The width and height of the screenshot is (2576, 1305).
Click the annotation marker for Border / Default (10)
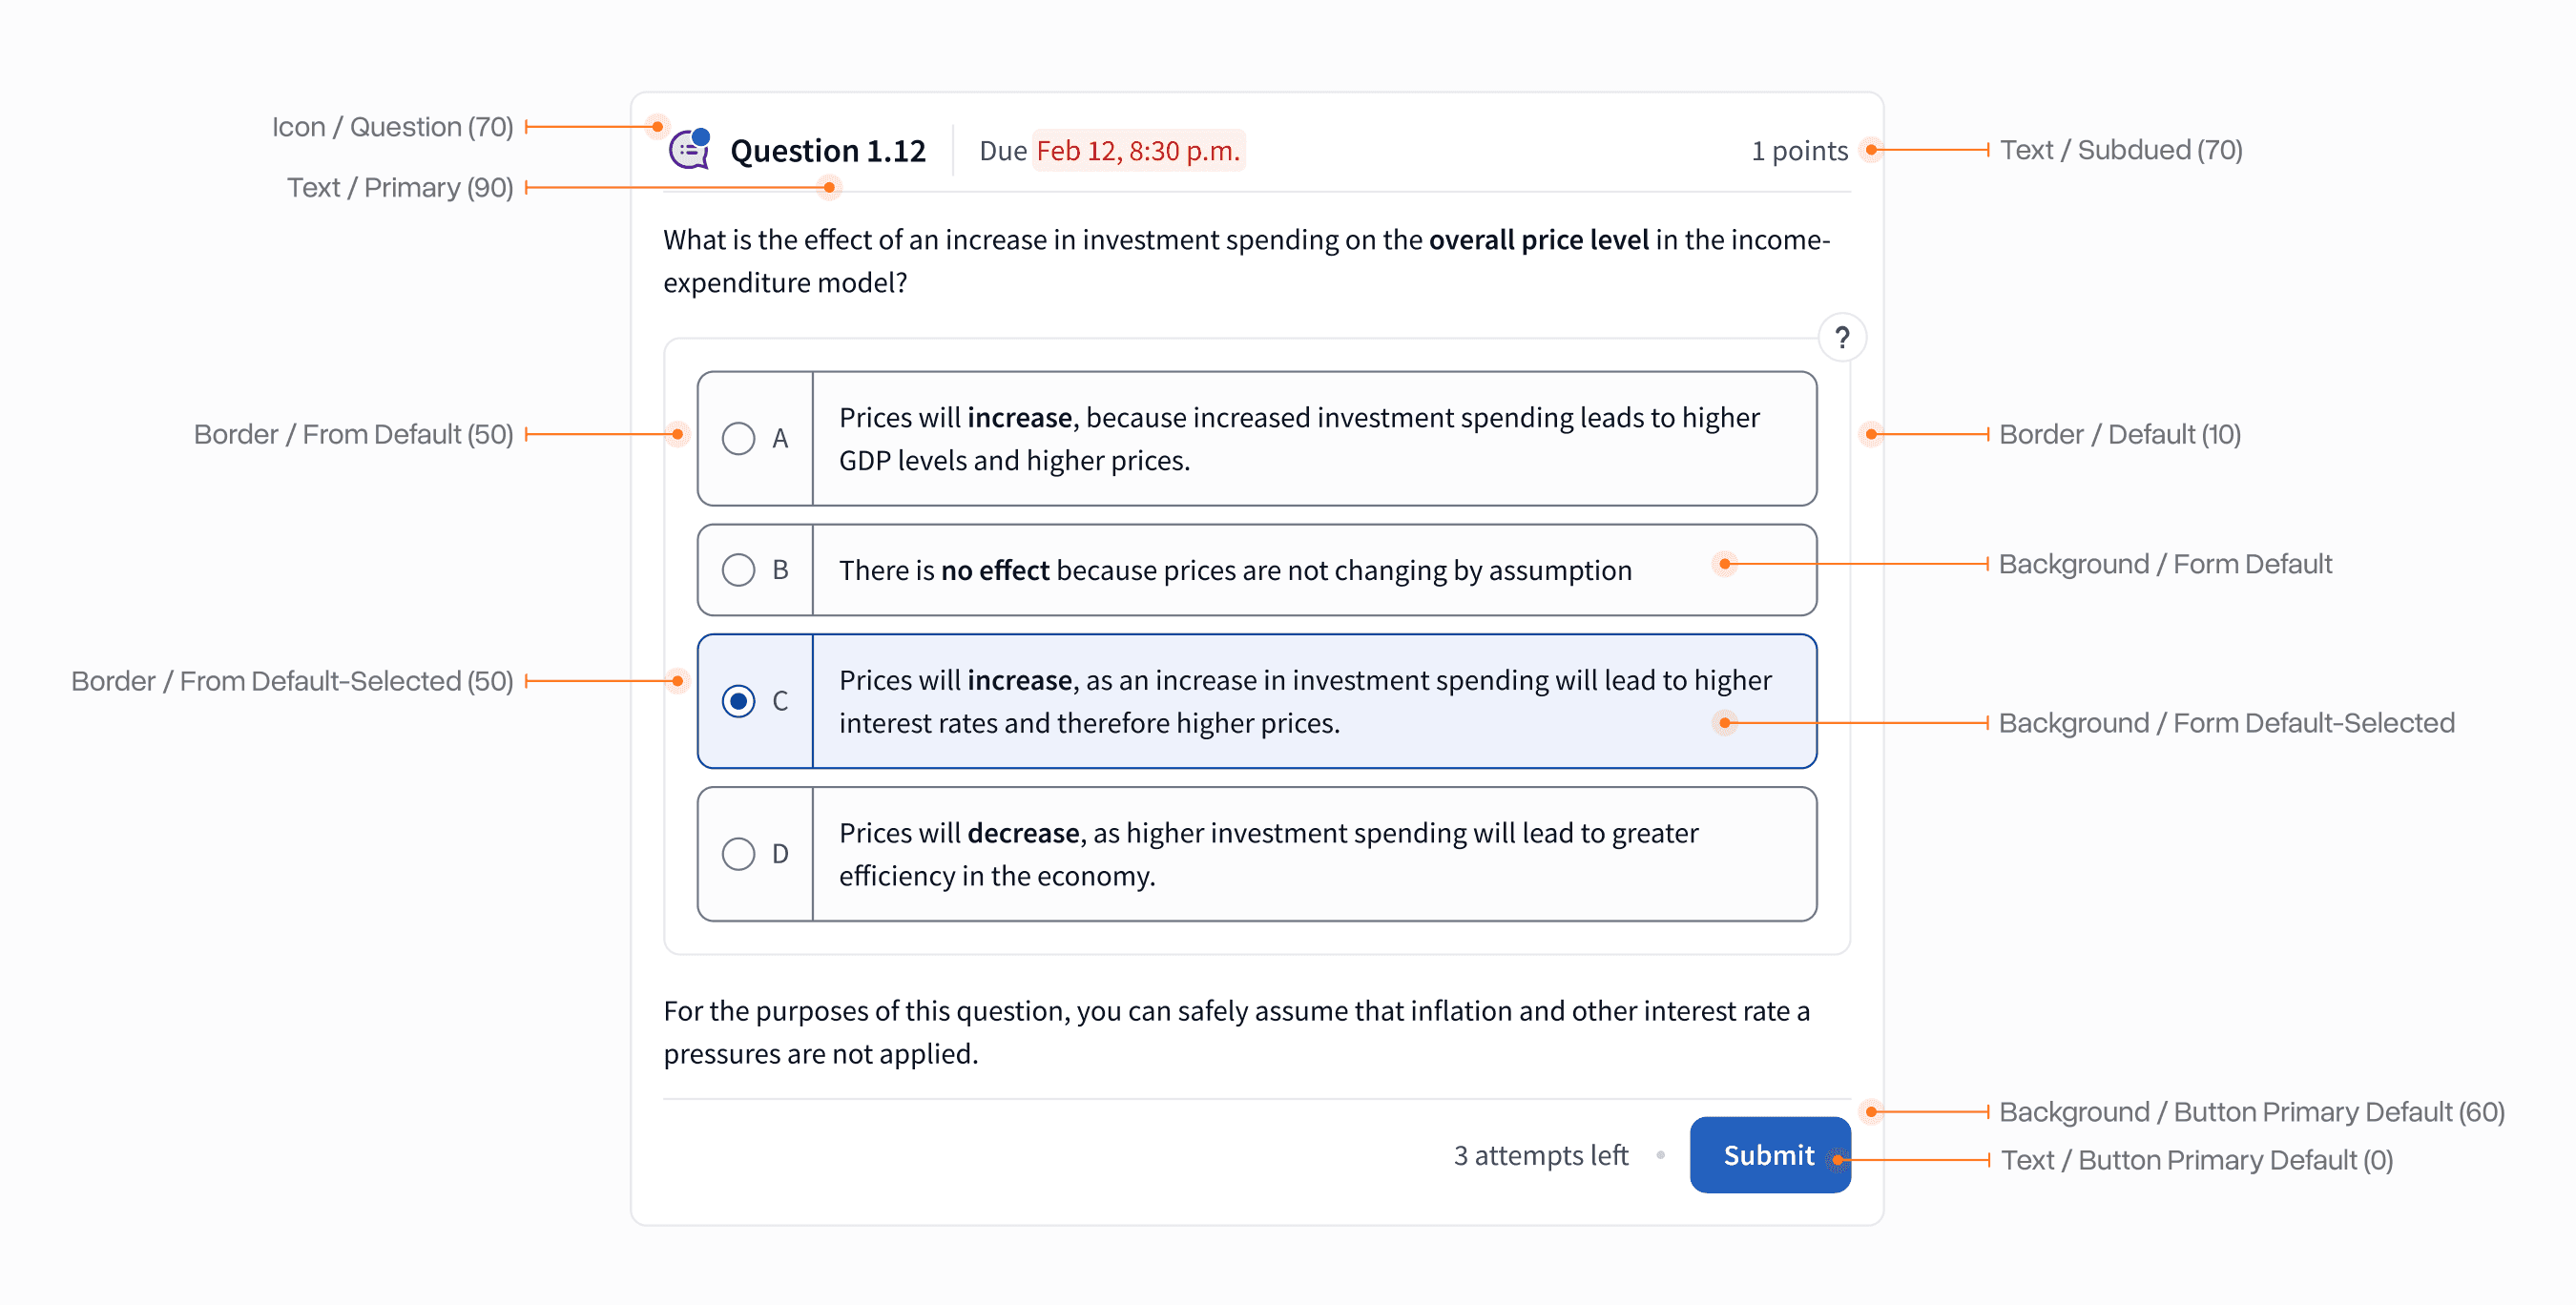click(x=1873, y=434)
